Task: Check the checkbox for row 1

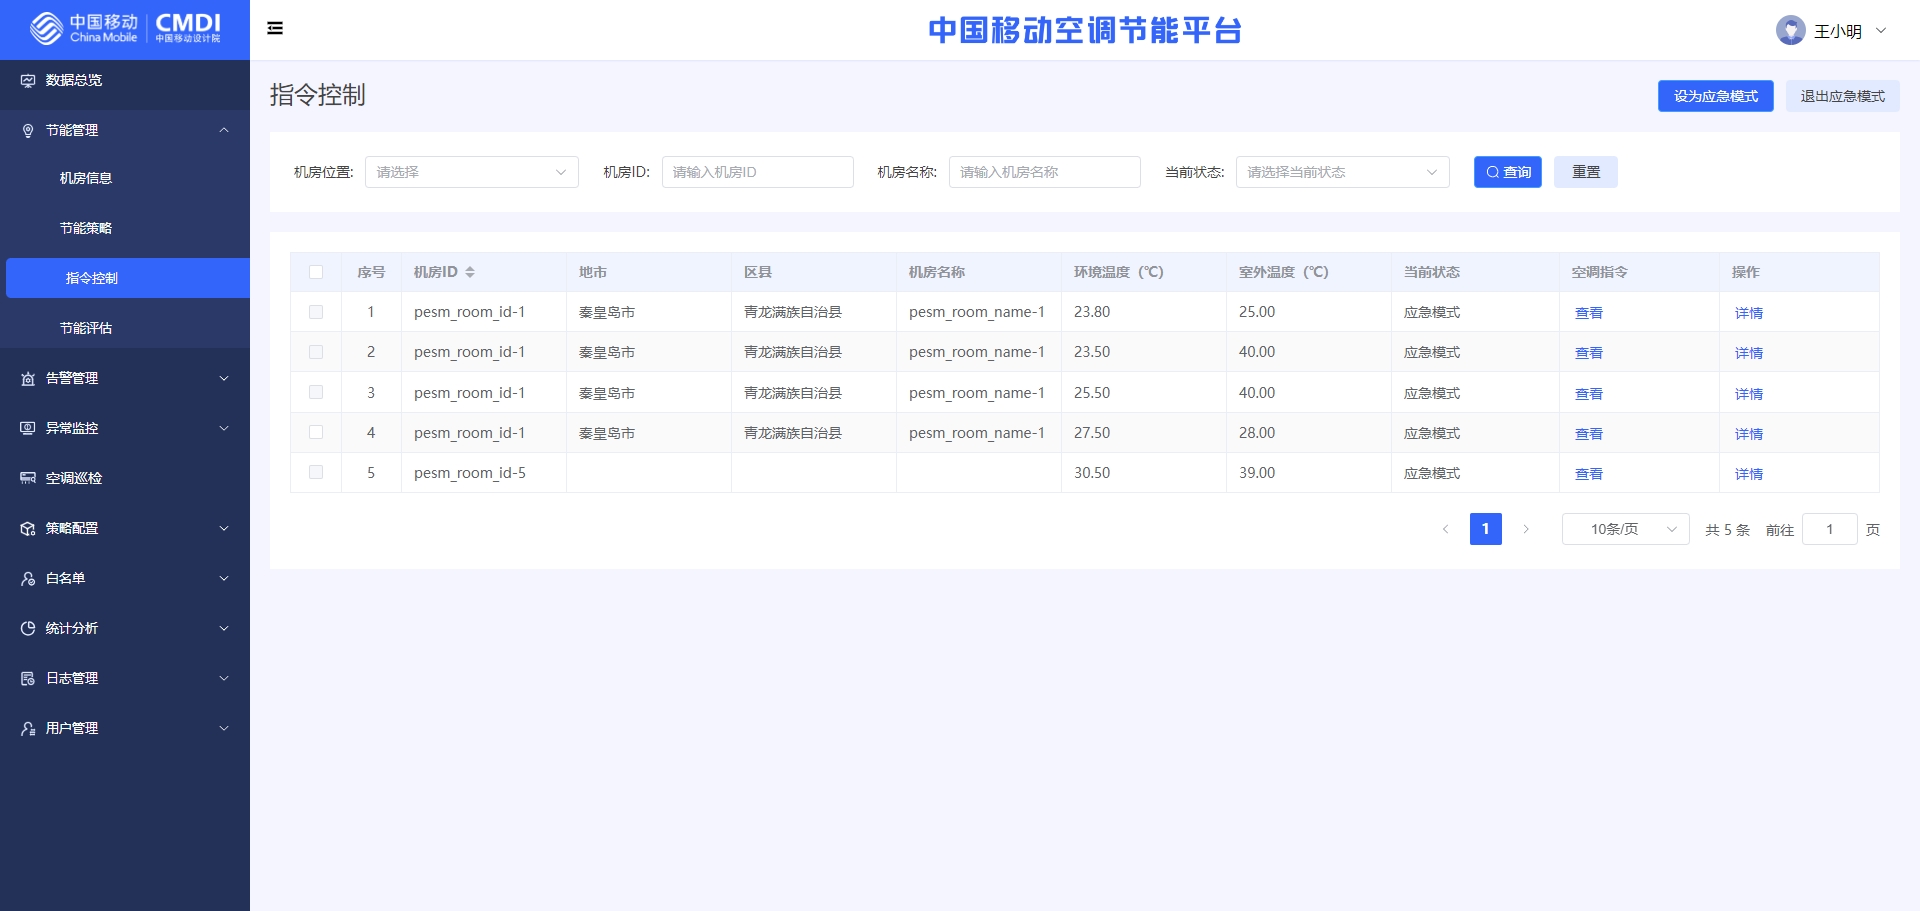Action: click(316, 312)
